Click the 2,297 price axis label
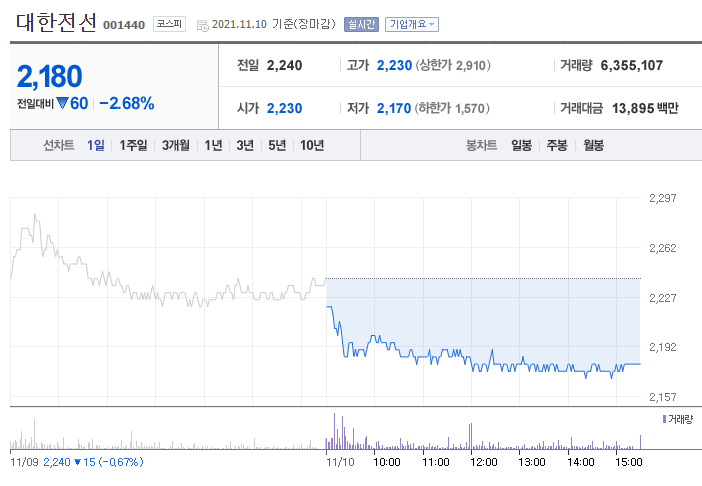 point(663,198)
